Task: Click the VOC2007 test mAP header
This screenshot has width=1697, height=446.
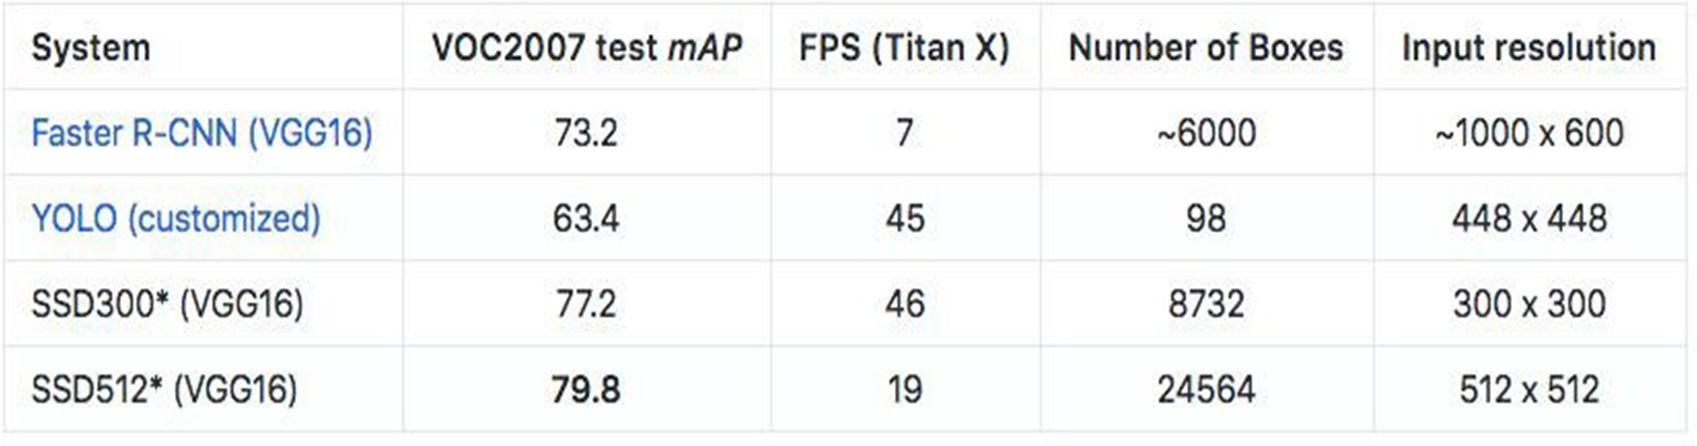Action: [x=586, y=48]
